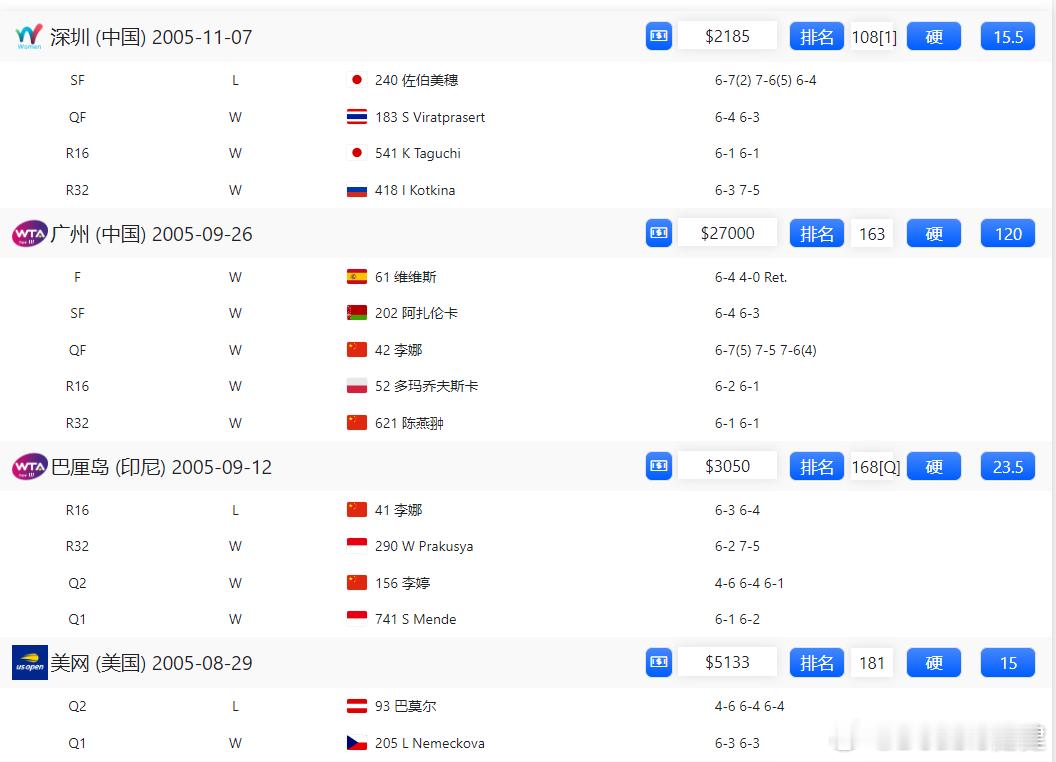Viewport: 1056px width, 762px height.
Task: Click 硬 surface button for US Open
Action: click(934, 663)
